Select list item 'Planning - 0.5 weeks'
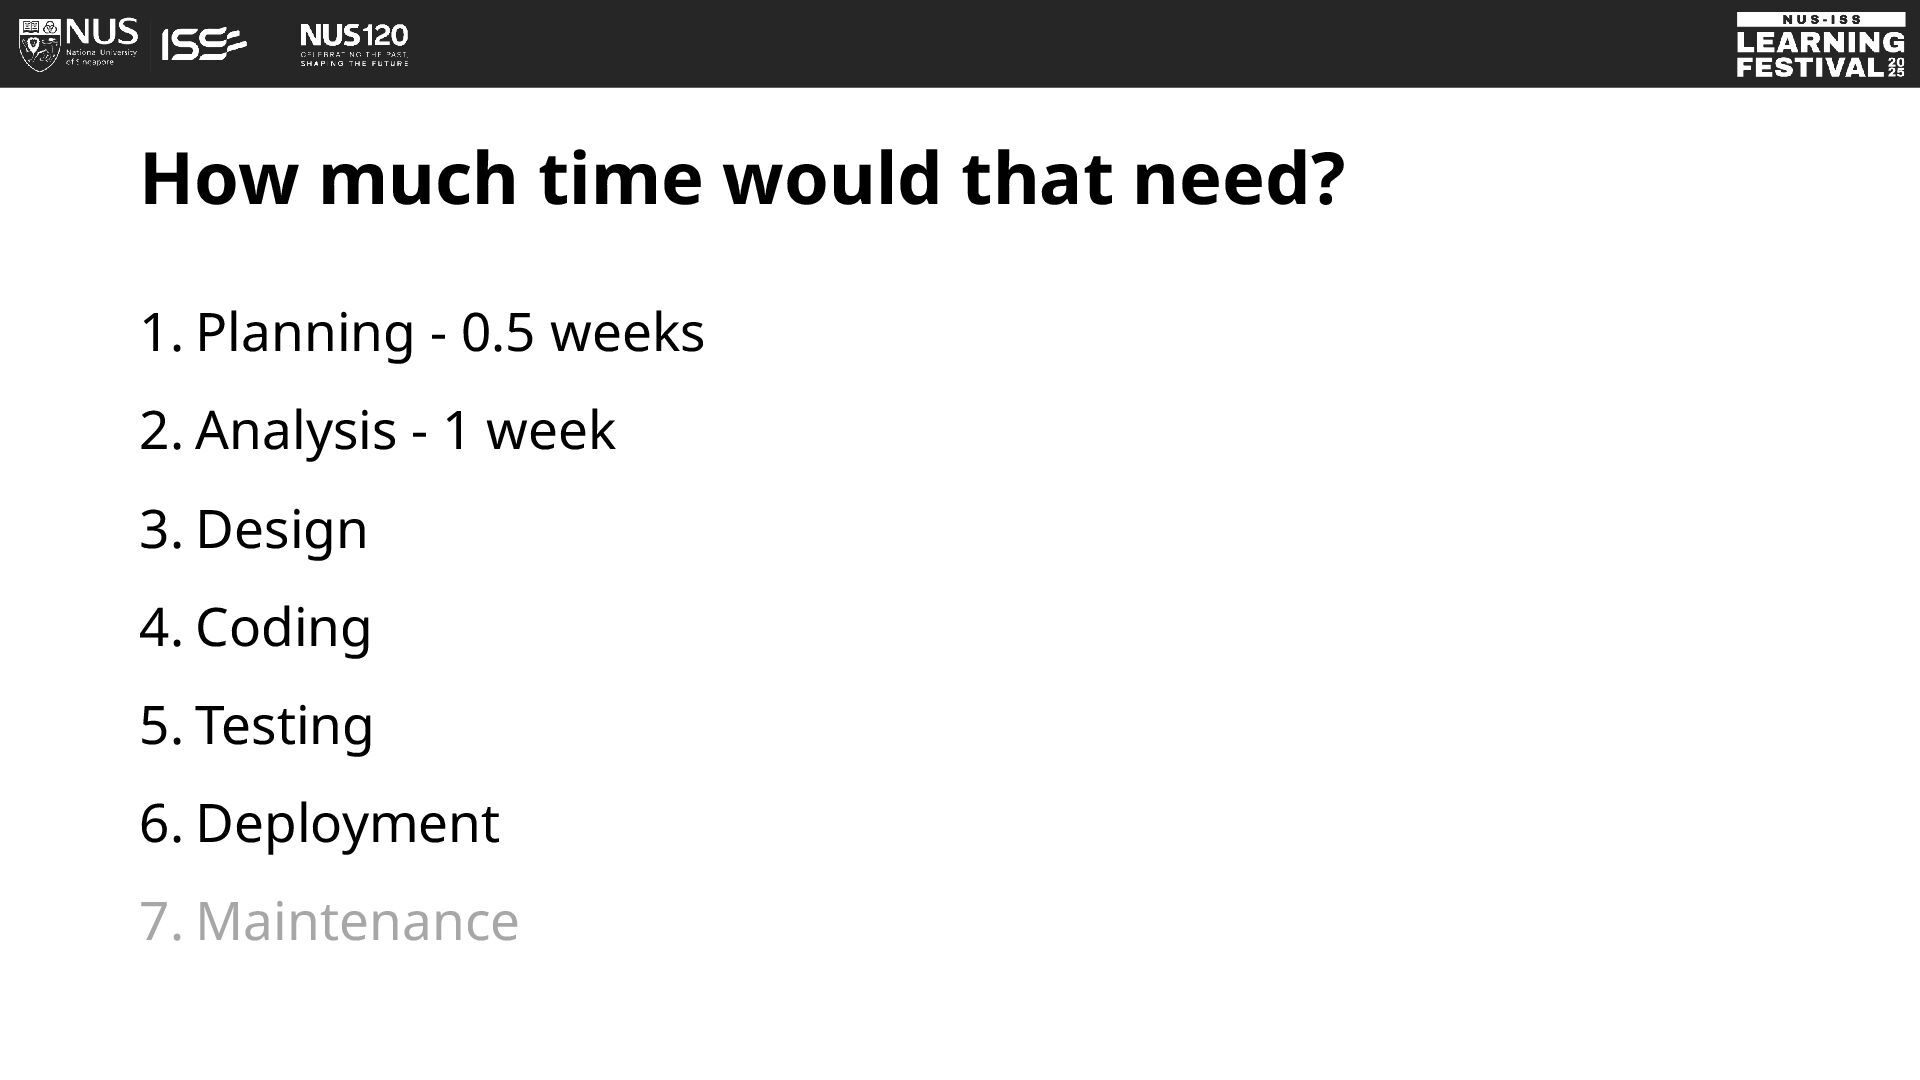The image size is (1920, 1080). 422,332
